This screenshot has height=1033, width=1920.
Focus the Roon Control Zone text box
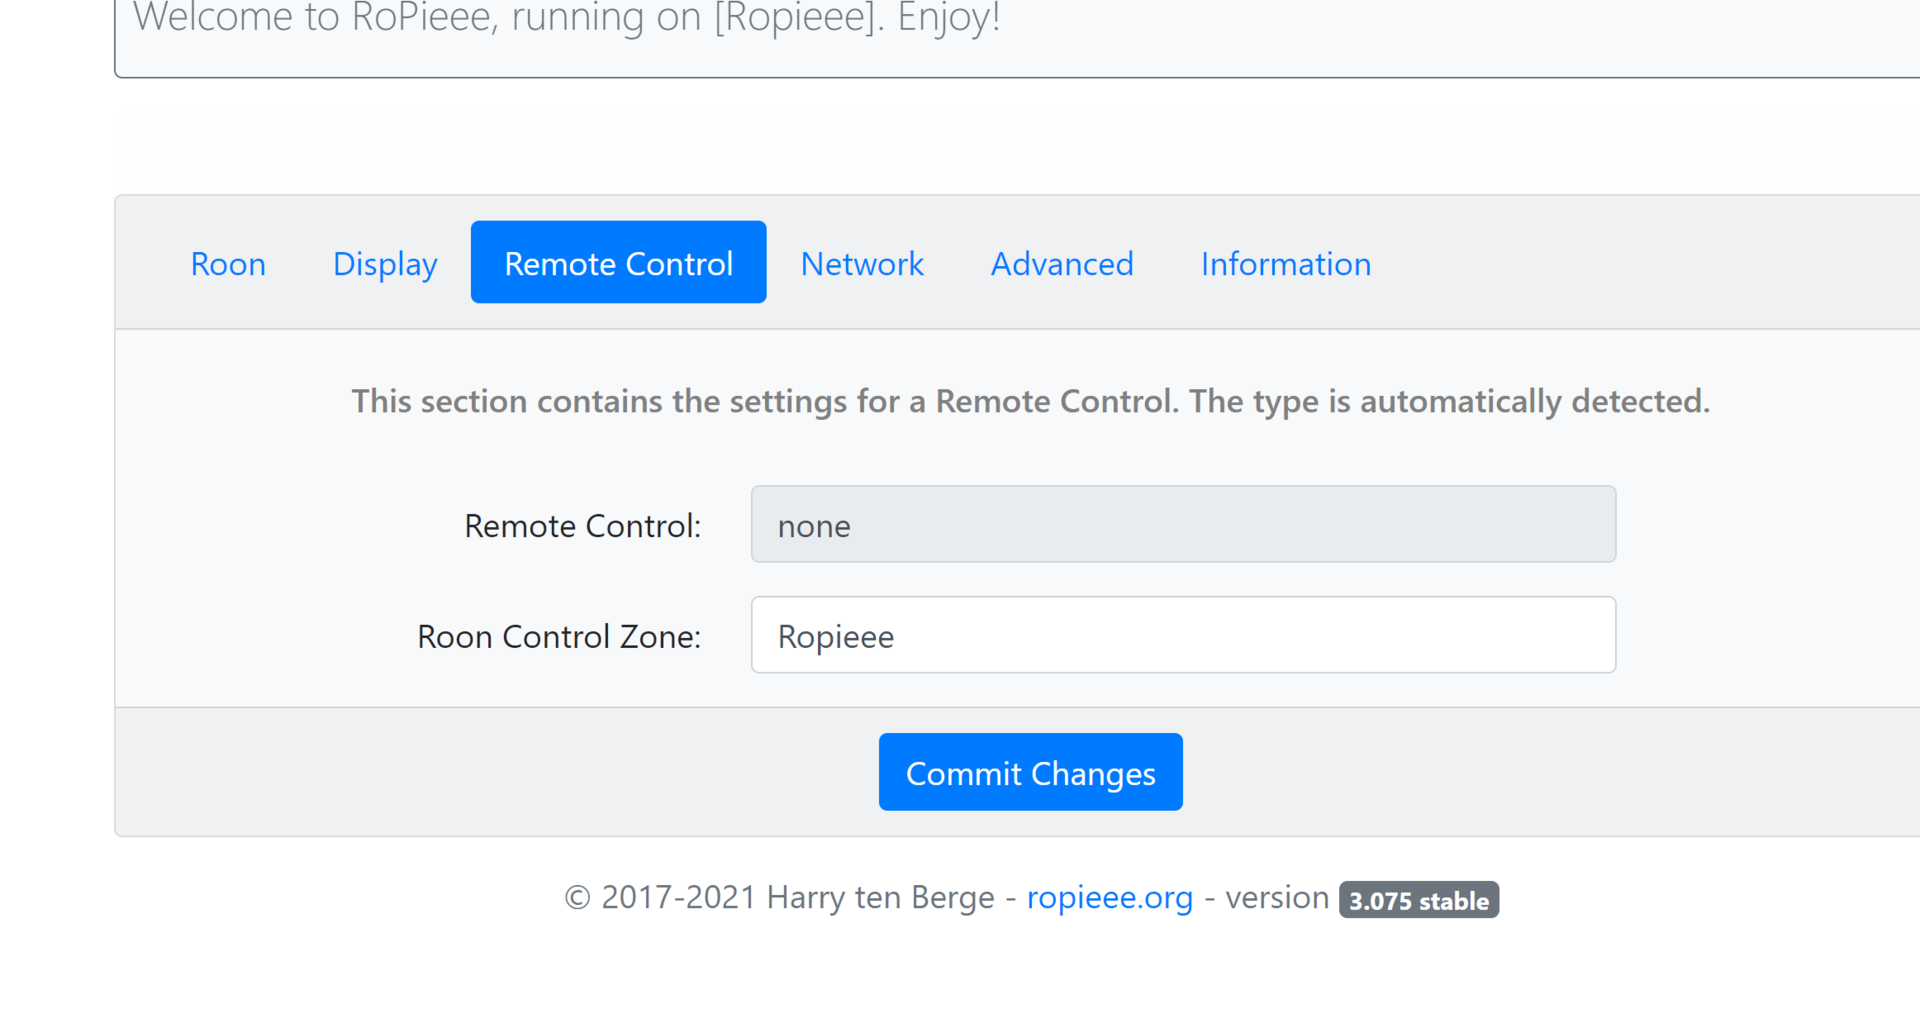1183,636
